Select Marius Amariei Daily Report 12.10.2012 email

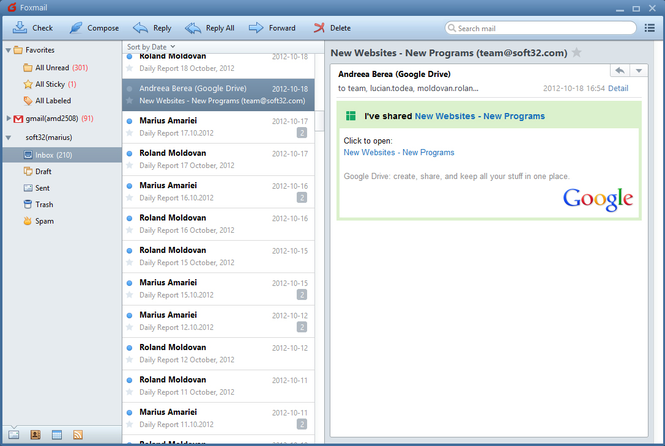218,321
